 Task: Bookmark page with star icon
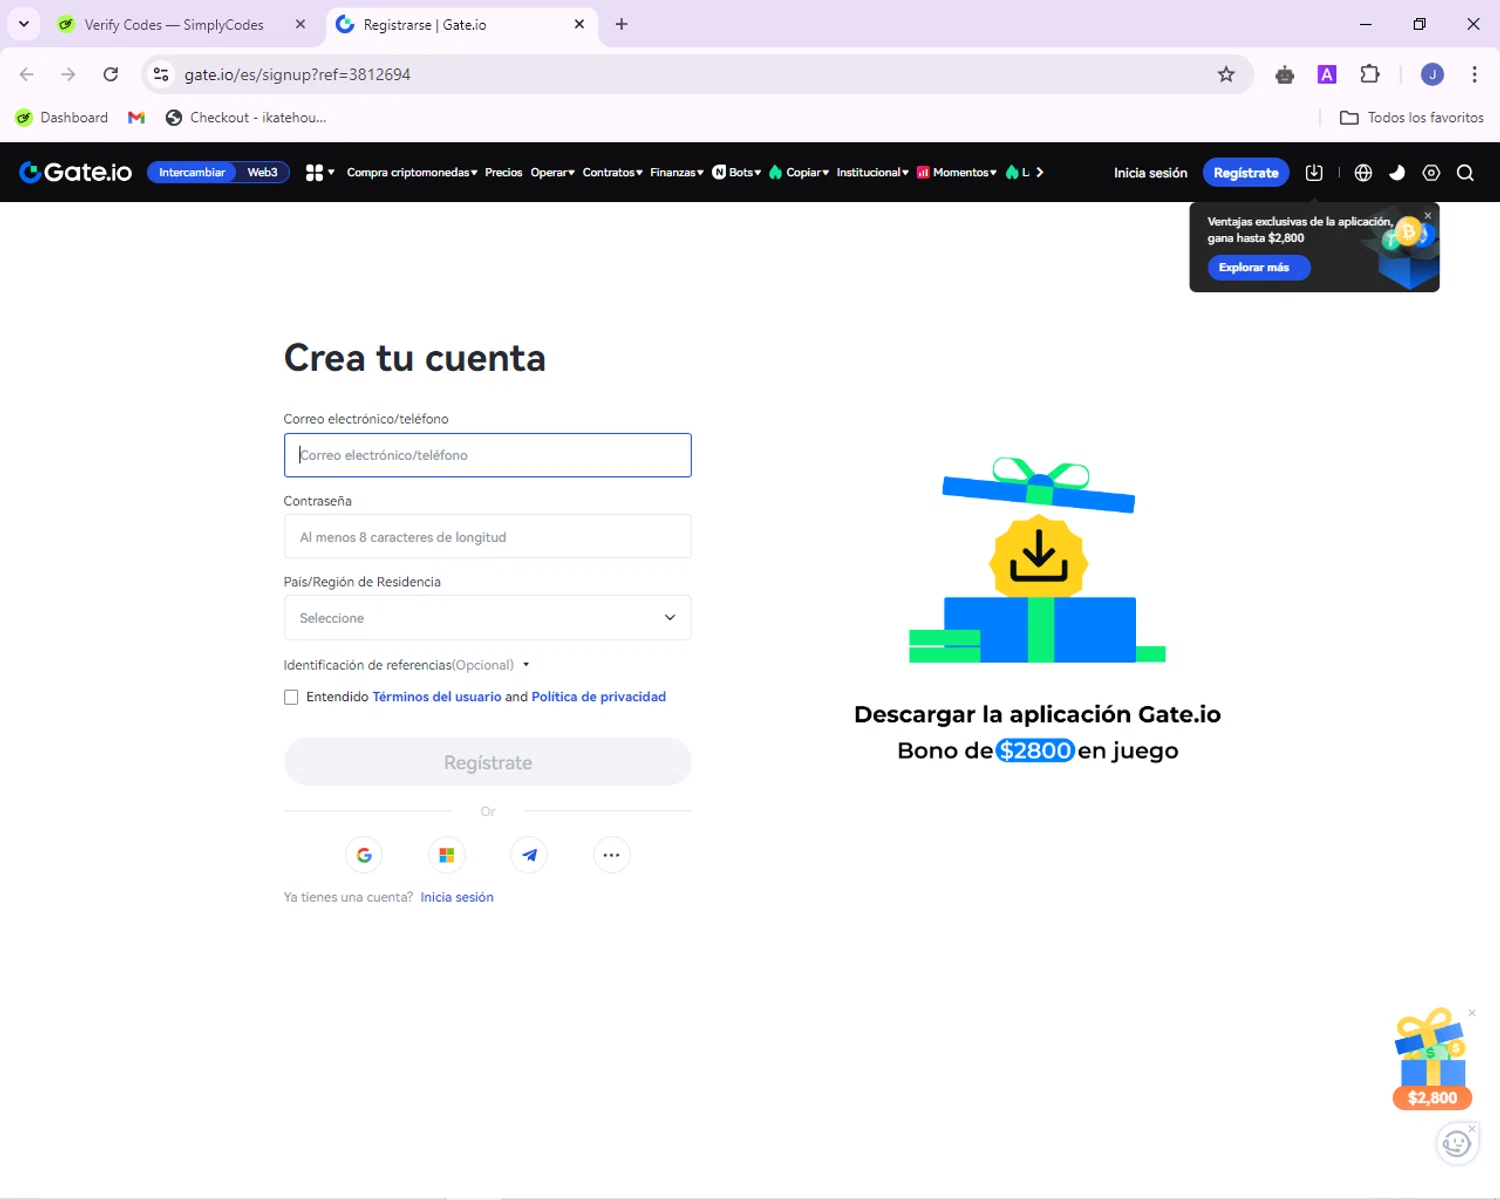(x=1226, y=74)
